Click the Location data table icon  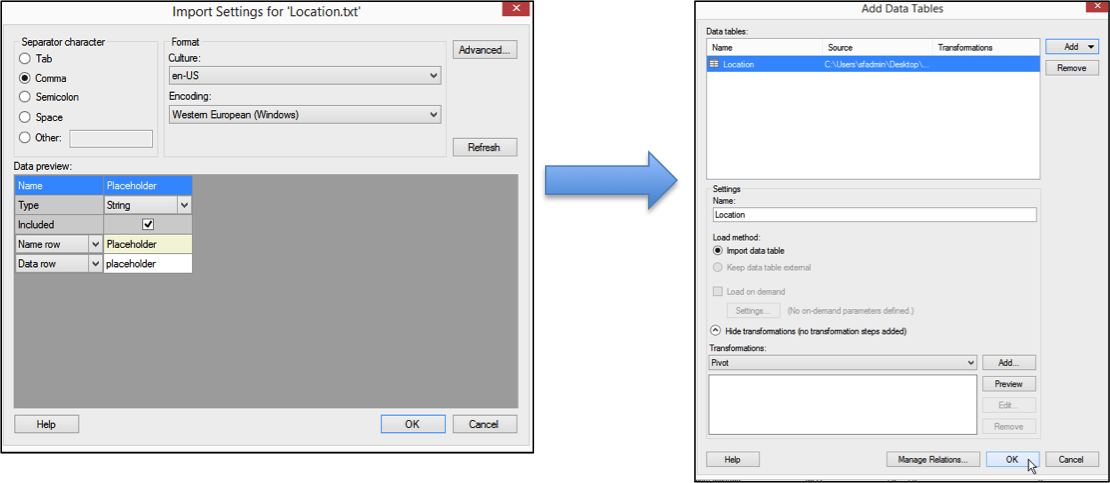tap(714, 64)
